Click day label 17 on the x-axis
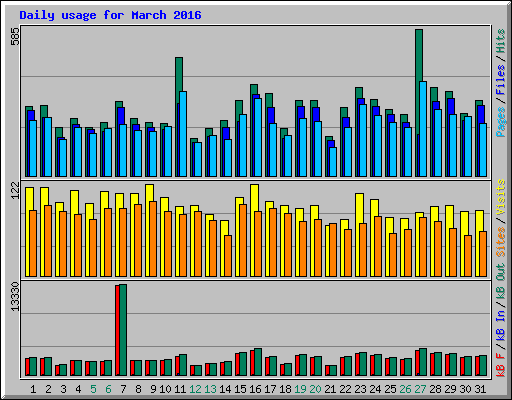The height and width of the screenshot is (400, 512). point(270,389)
